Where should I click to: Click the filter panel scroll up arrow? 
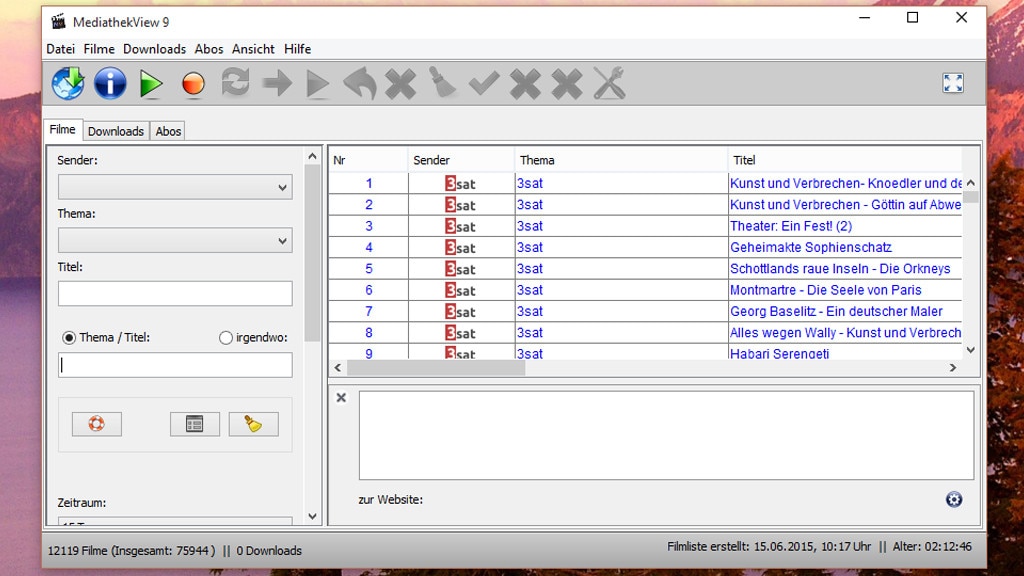313,156
